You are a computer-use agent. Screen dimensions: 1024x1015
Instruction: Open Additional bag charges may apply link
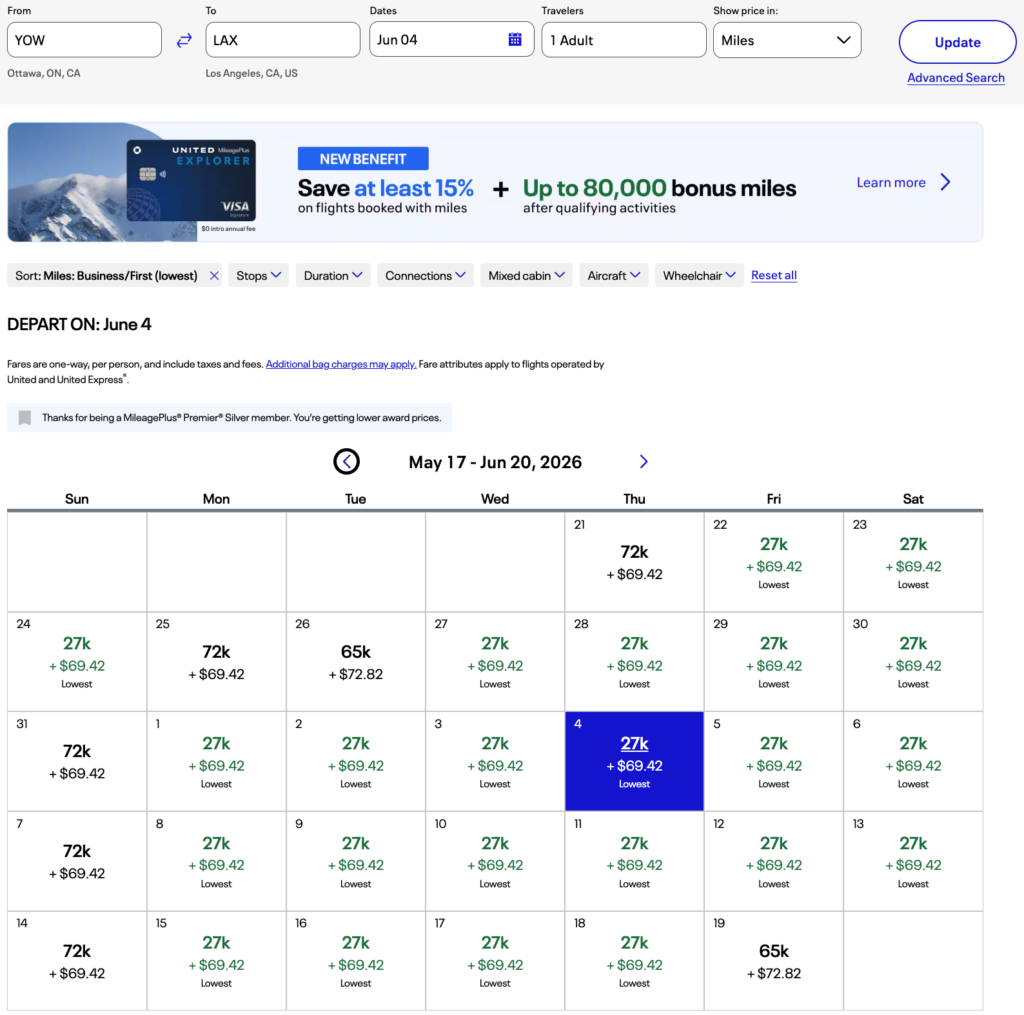click(341, 364)
